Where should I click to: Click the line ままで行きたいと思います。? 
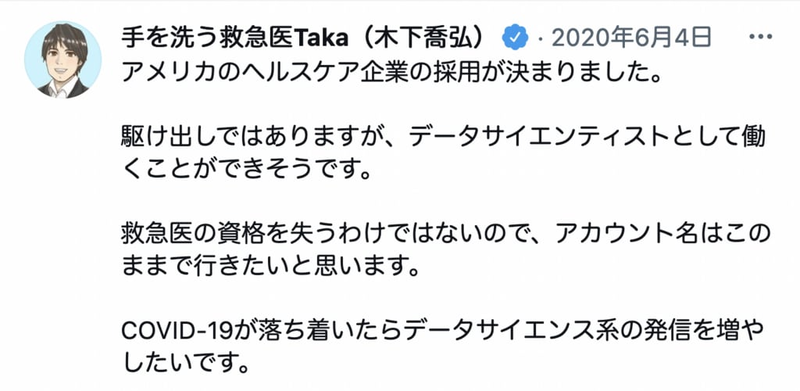click(269, 266)
